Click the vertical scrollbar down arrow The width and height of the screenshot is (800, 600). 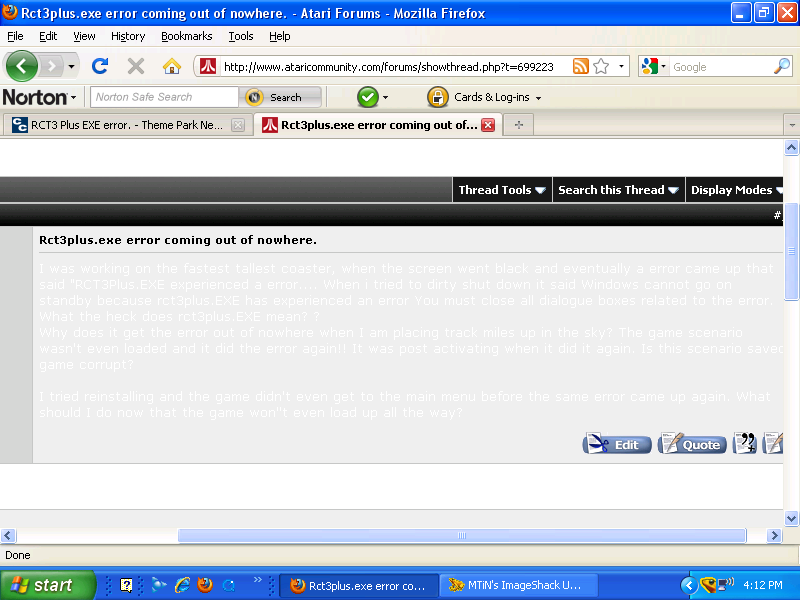coord(791,518)
